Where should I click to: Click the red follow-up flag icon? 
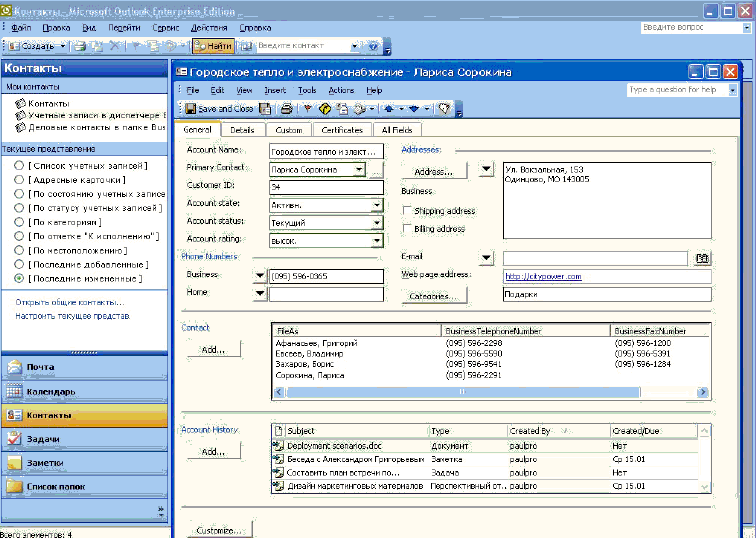point(307,109)
